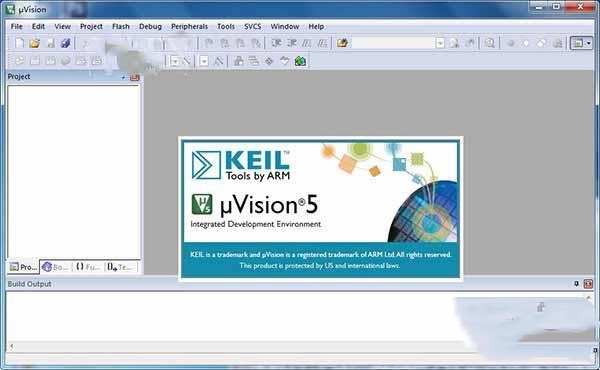The height and width of the screenshot is (370, 600).
Task: Click the Save All icon
Action: [65, 43]
